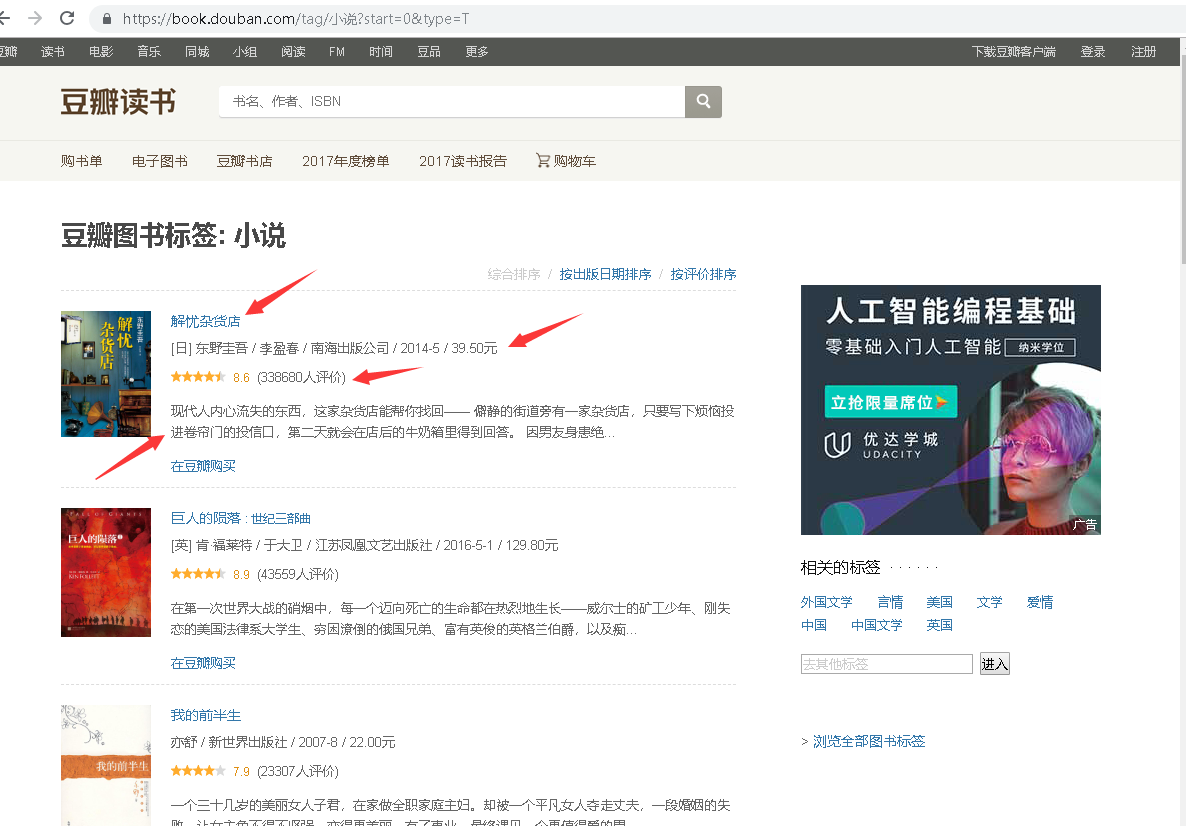Screen dimensions: 1186x826
Task: Focus the book search input field
Action: tap(452, 101)
